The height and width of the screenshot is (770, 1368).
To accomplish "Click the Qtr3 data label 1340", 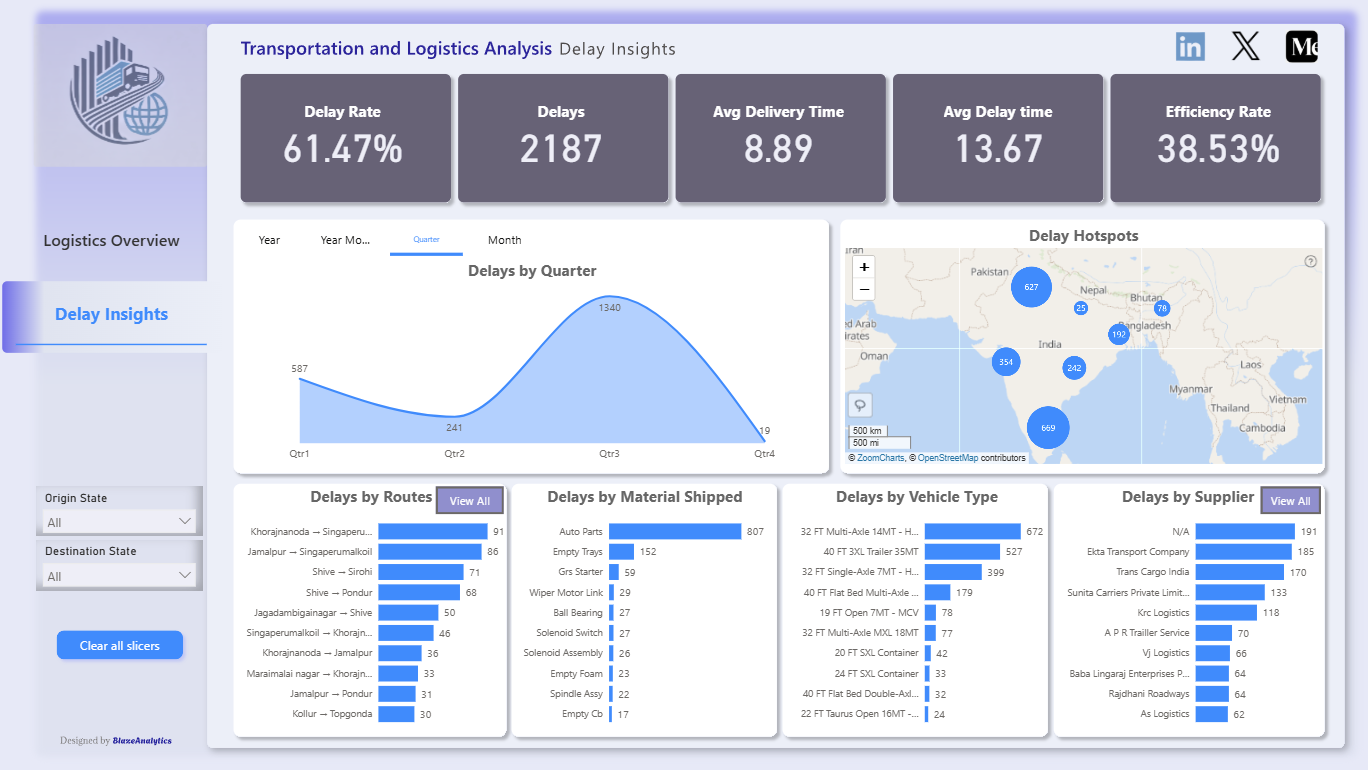I will click(609, 308).
